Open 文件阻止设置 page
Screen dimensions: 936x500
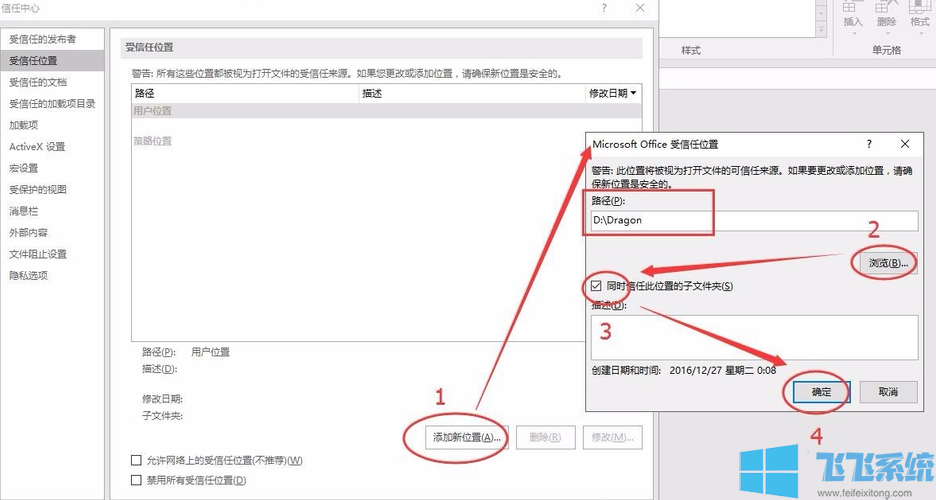coord(38,254)
